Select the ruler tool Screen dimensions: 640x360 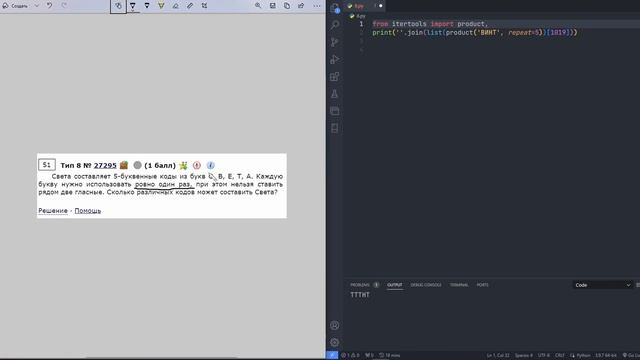(190, 6)
